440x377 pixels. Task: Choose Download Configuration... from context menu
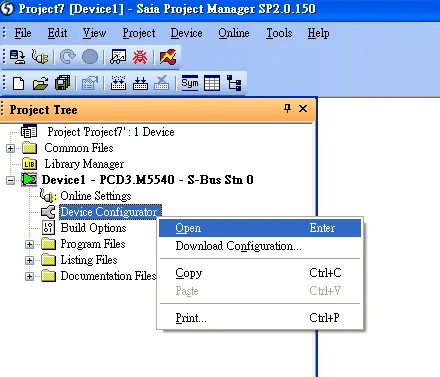(260, 246)
